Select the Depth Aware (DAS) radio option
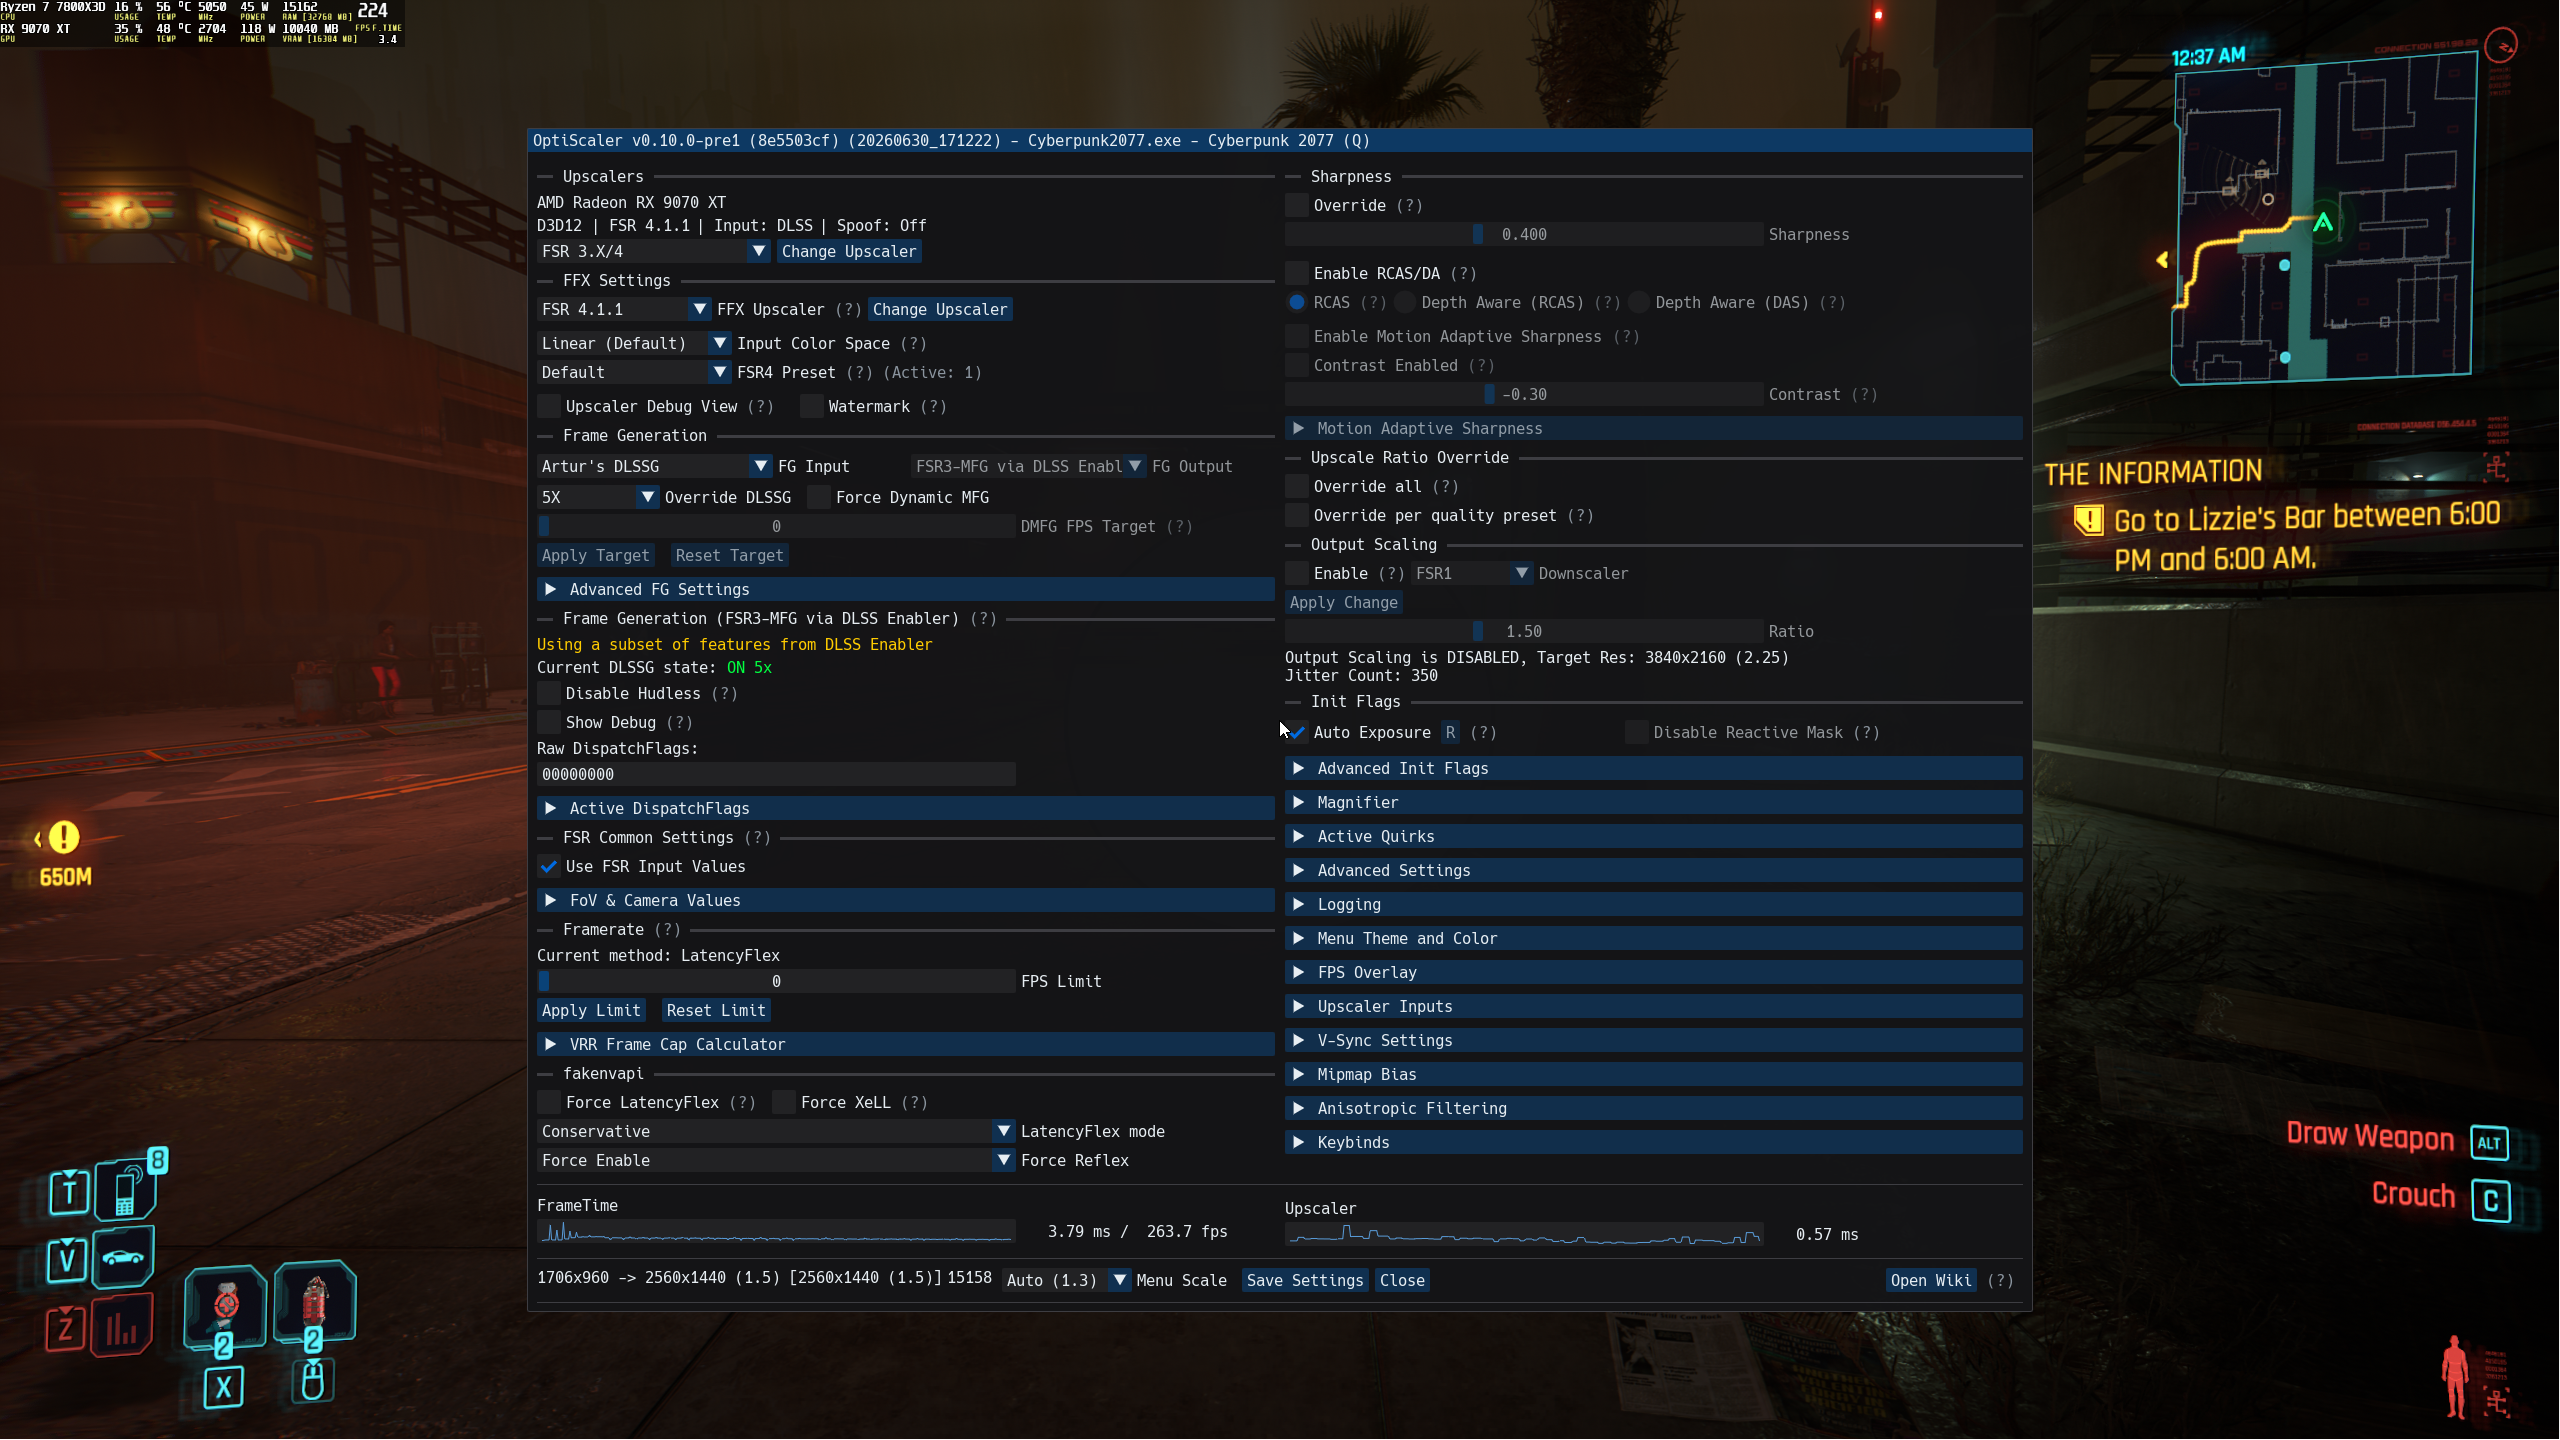 click(x=1639, y=302)
